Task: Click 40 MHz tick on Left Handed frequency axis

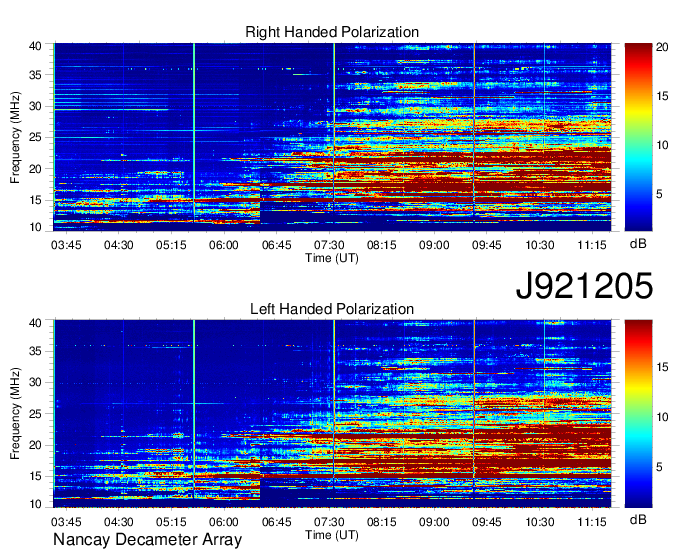Action: (35, 323)
